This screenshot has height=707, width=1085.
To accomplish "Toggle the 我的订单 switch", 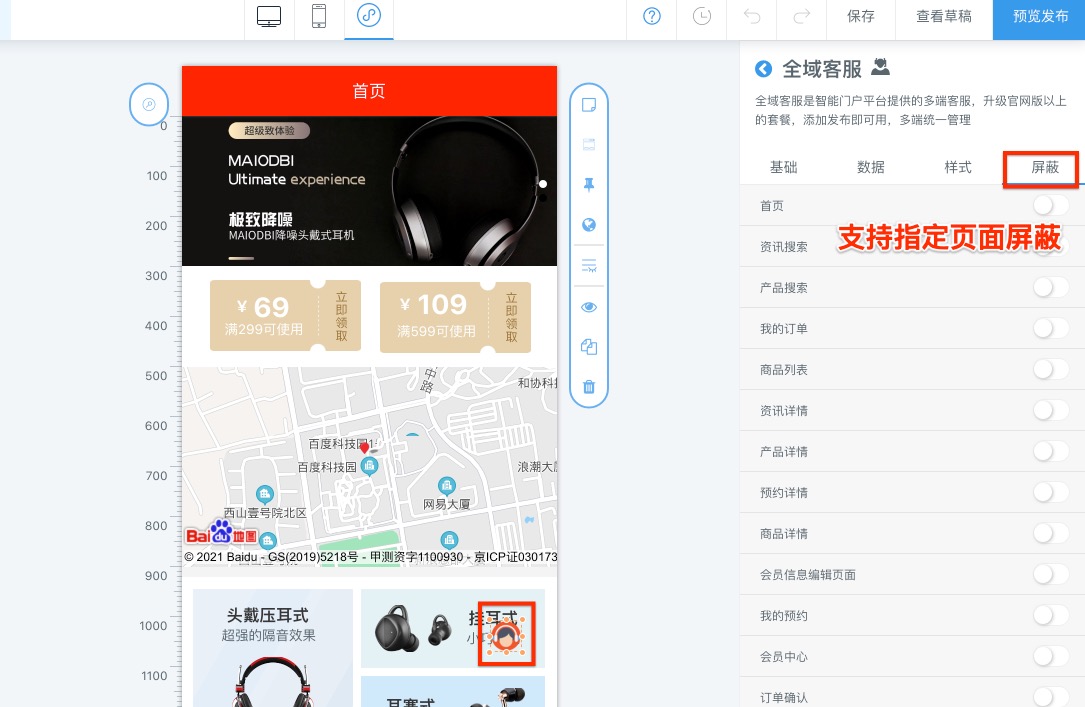I will pyautogui.click(x=1050, y=329).
